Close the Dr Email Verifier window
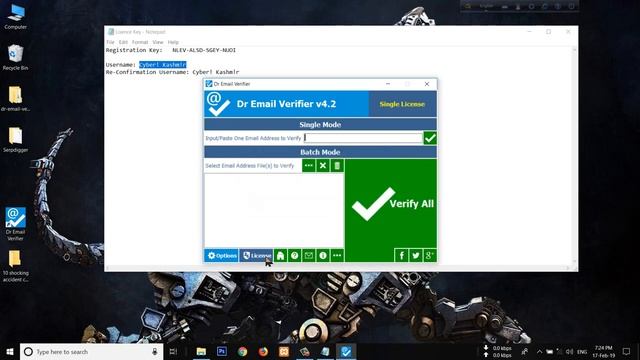 tap(427, 84)
